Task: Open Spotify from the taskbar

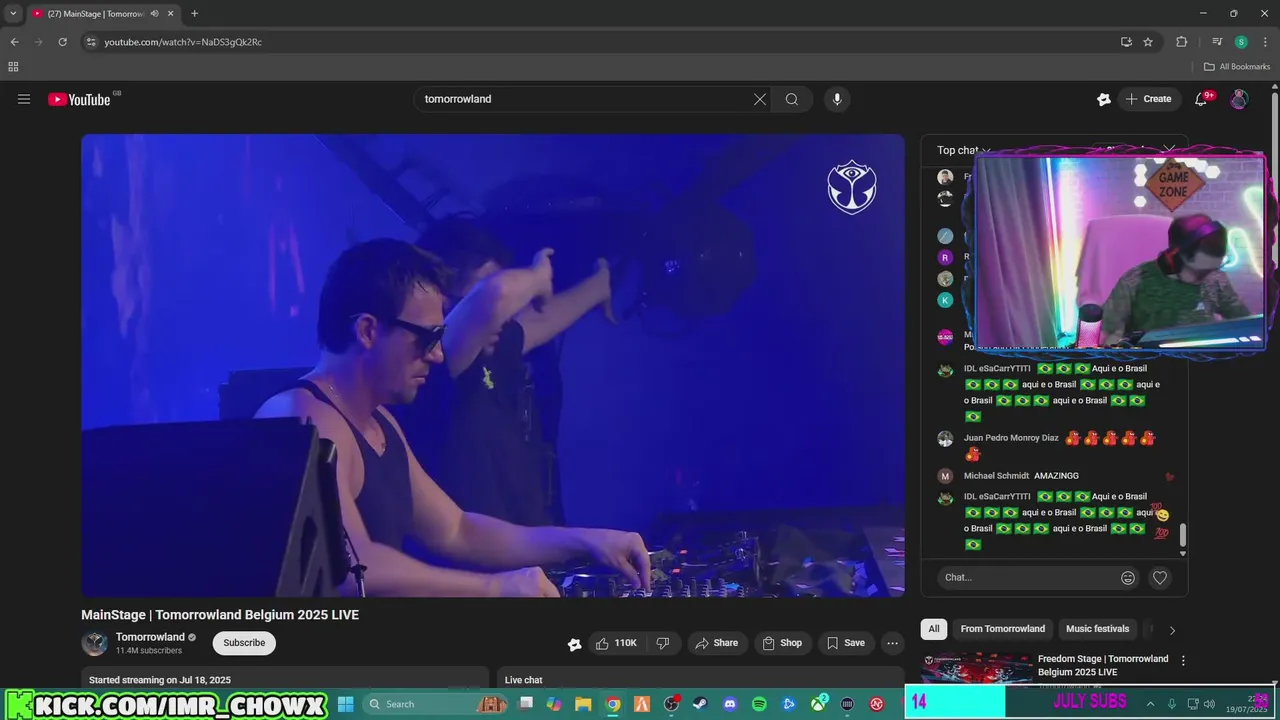Action: (x=759, y=704)
